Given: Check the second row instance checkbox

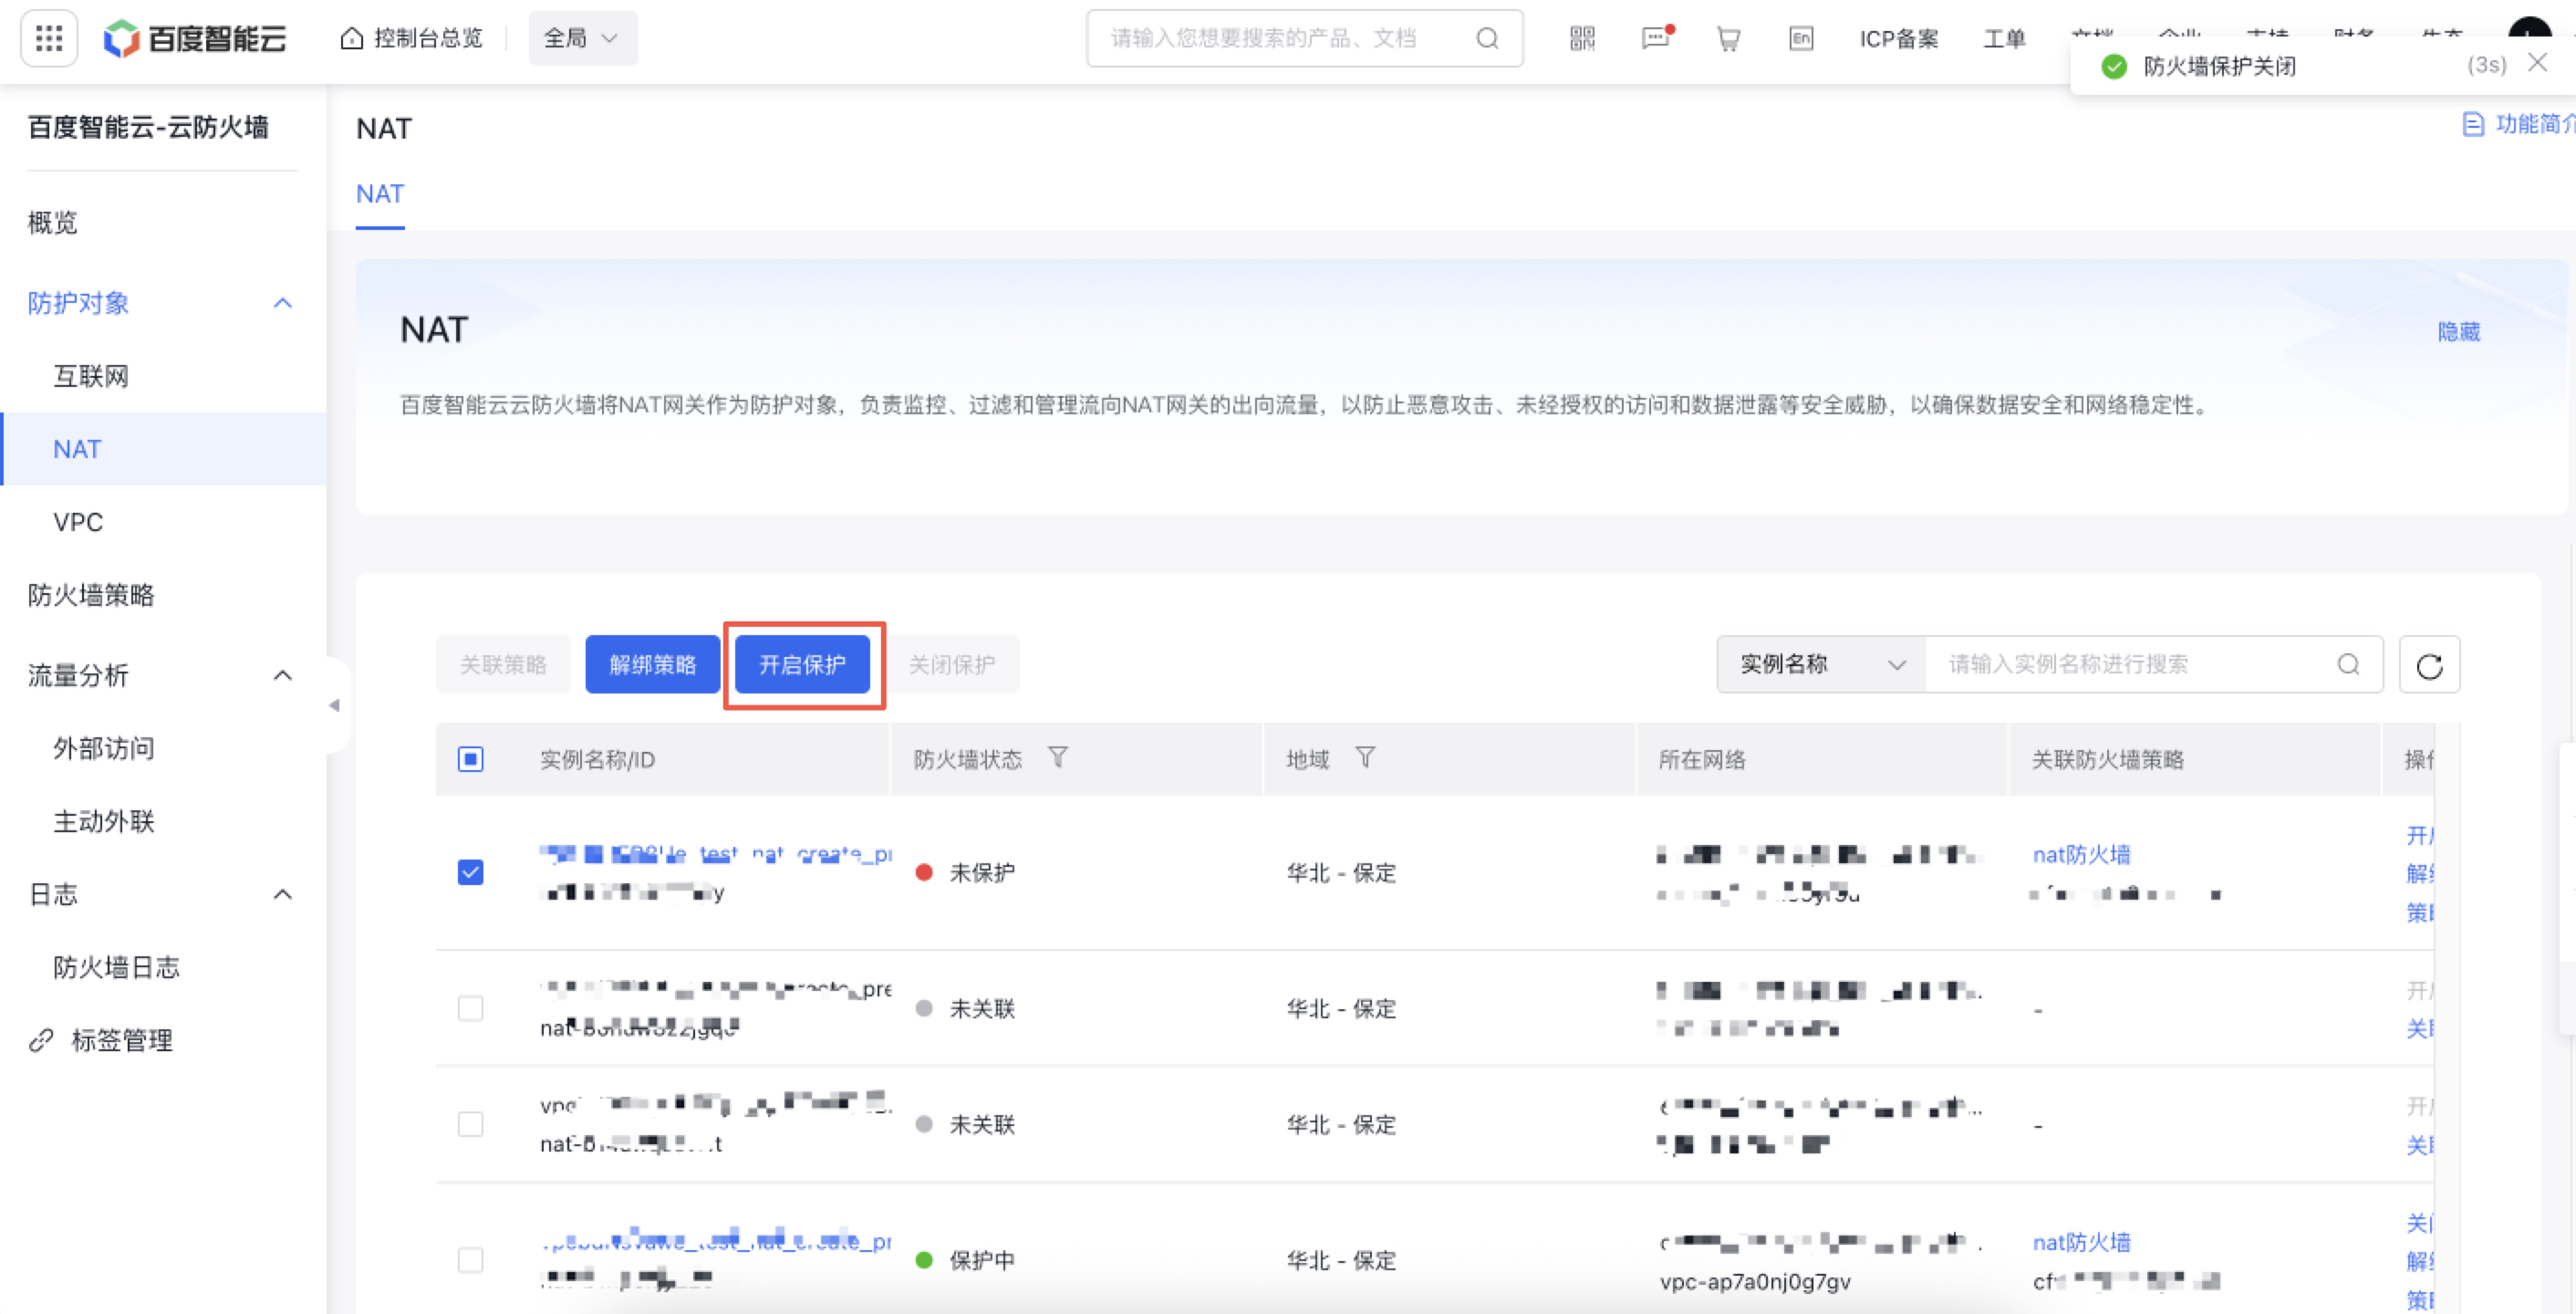Looking at the screenshot, I should click(470, 1008).
